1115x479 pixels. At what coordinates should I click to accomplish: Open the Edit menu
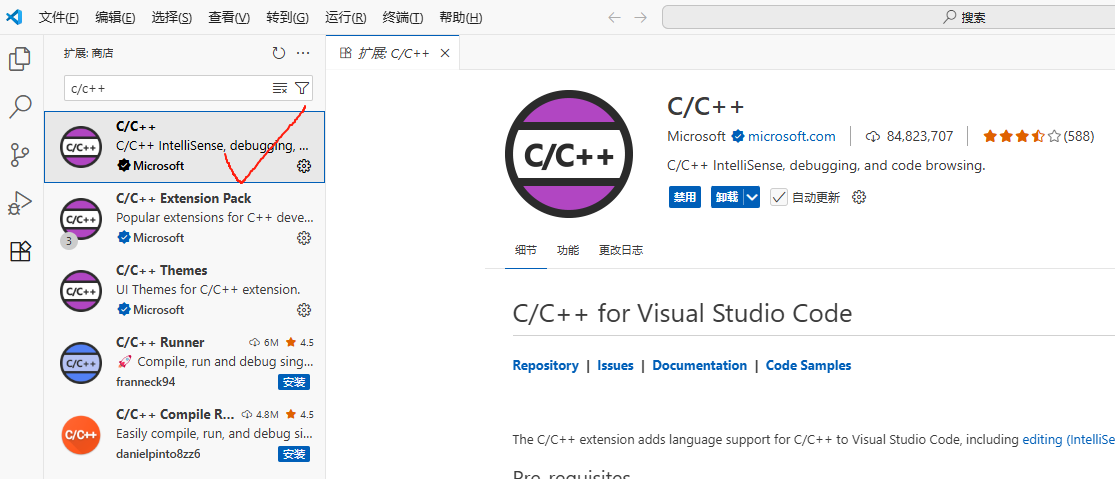coord(115,18)
